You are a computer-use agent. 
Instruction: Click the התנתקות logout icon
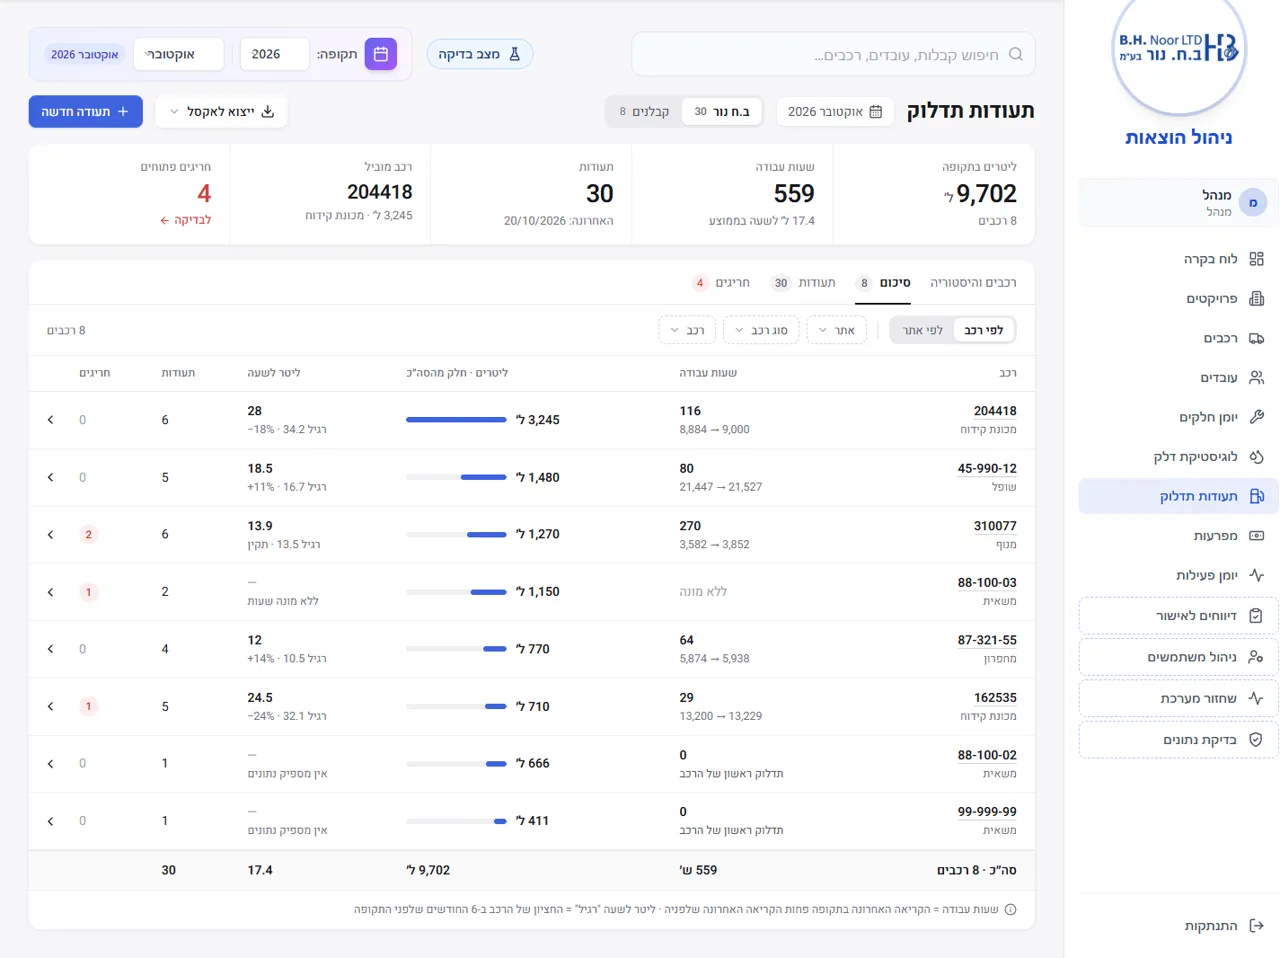(1257, 926)
